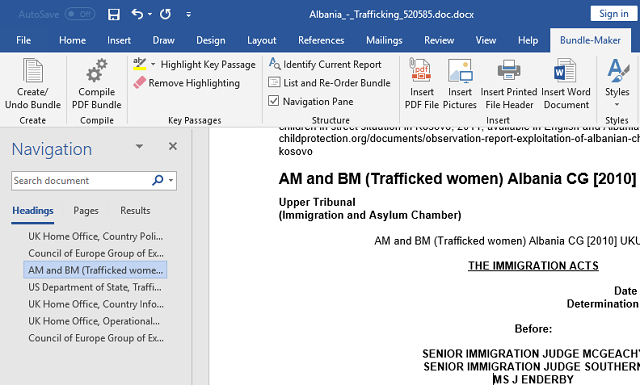Switch to the Pages navigation tab
The width and height of the screenshot is (640, 385).
(x=86, y=211)
